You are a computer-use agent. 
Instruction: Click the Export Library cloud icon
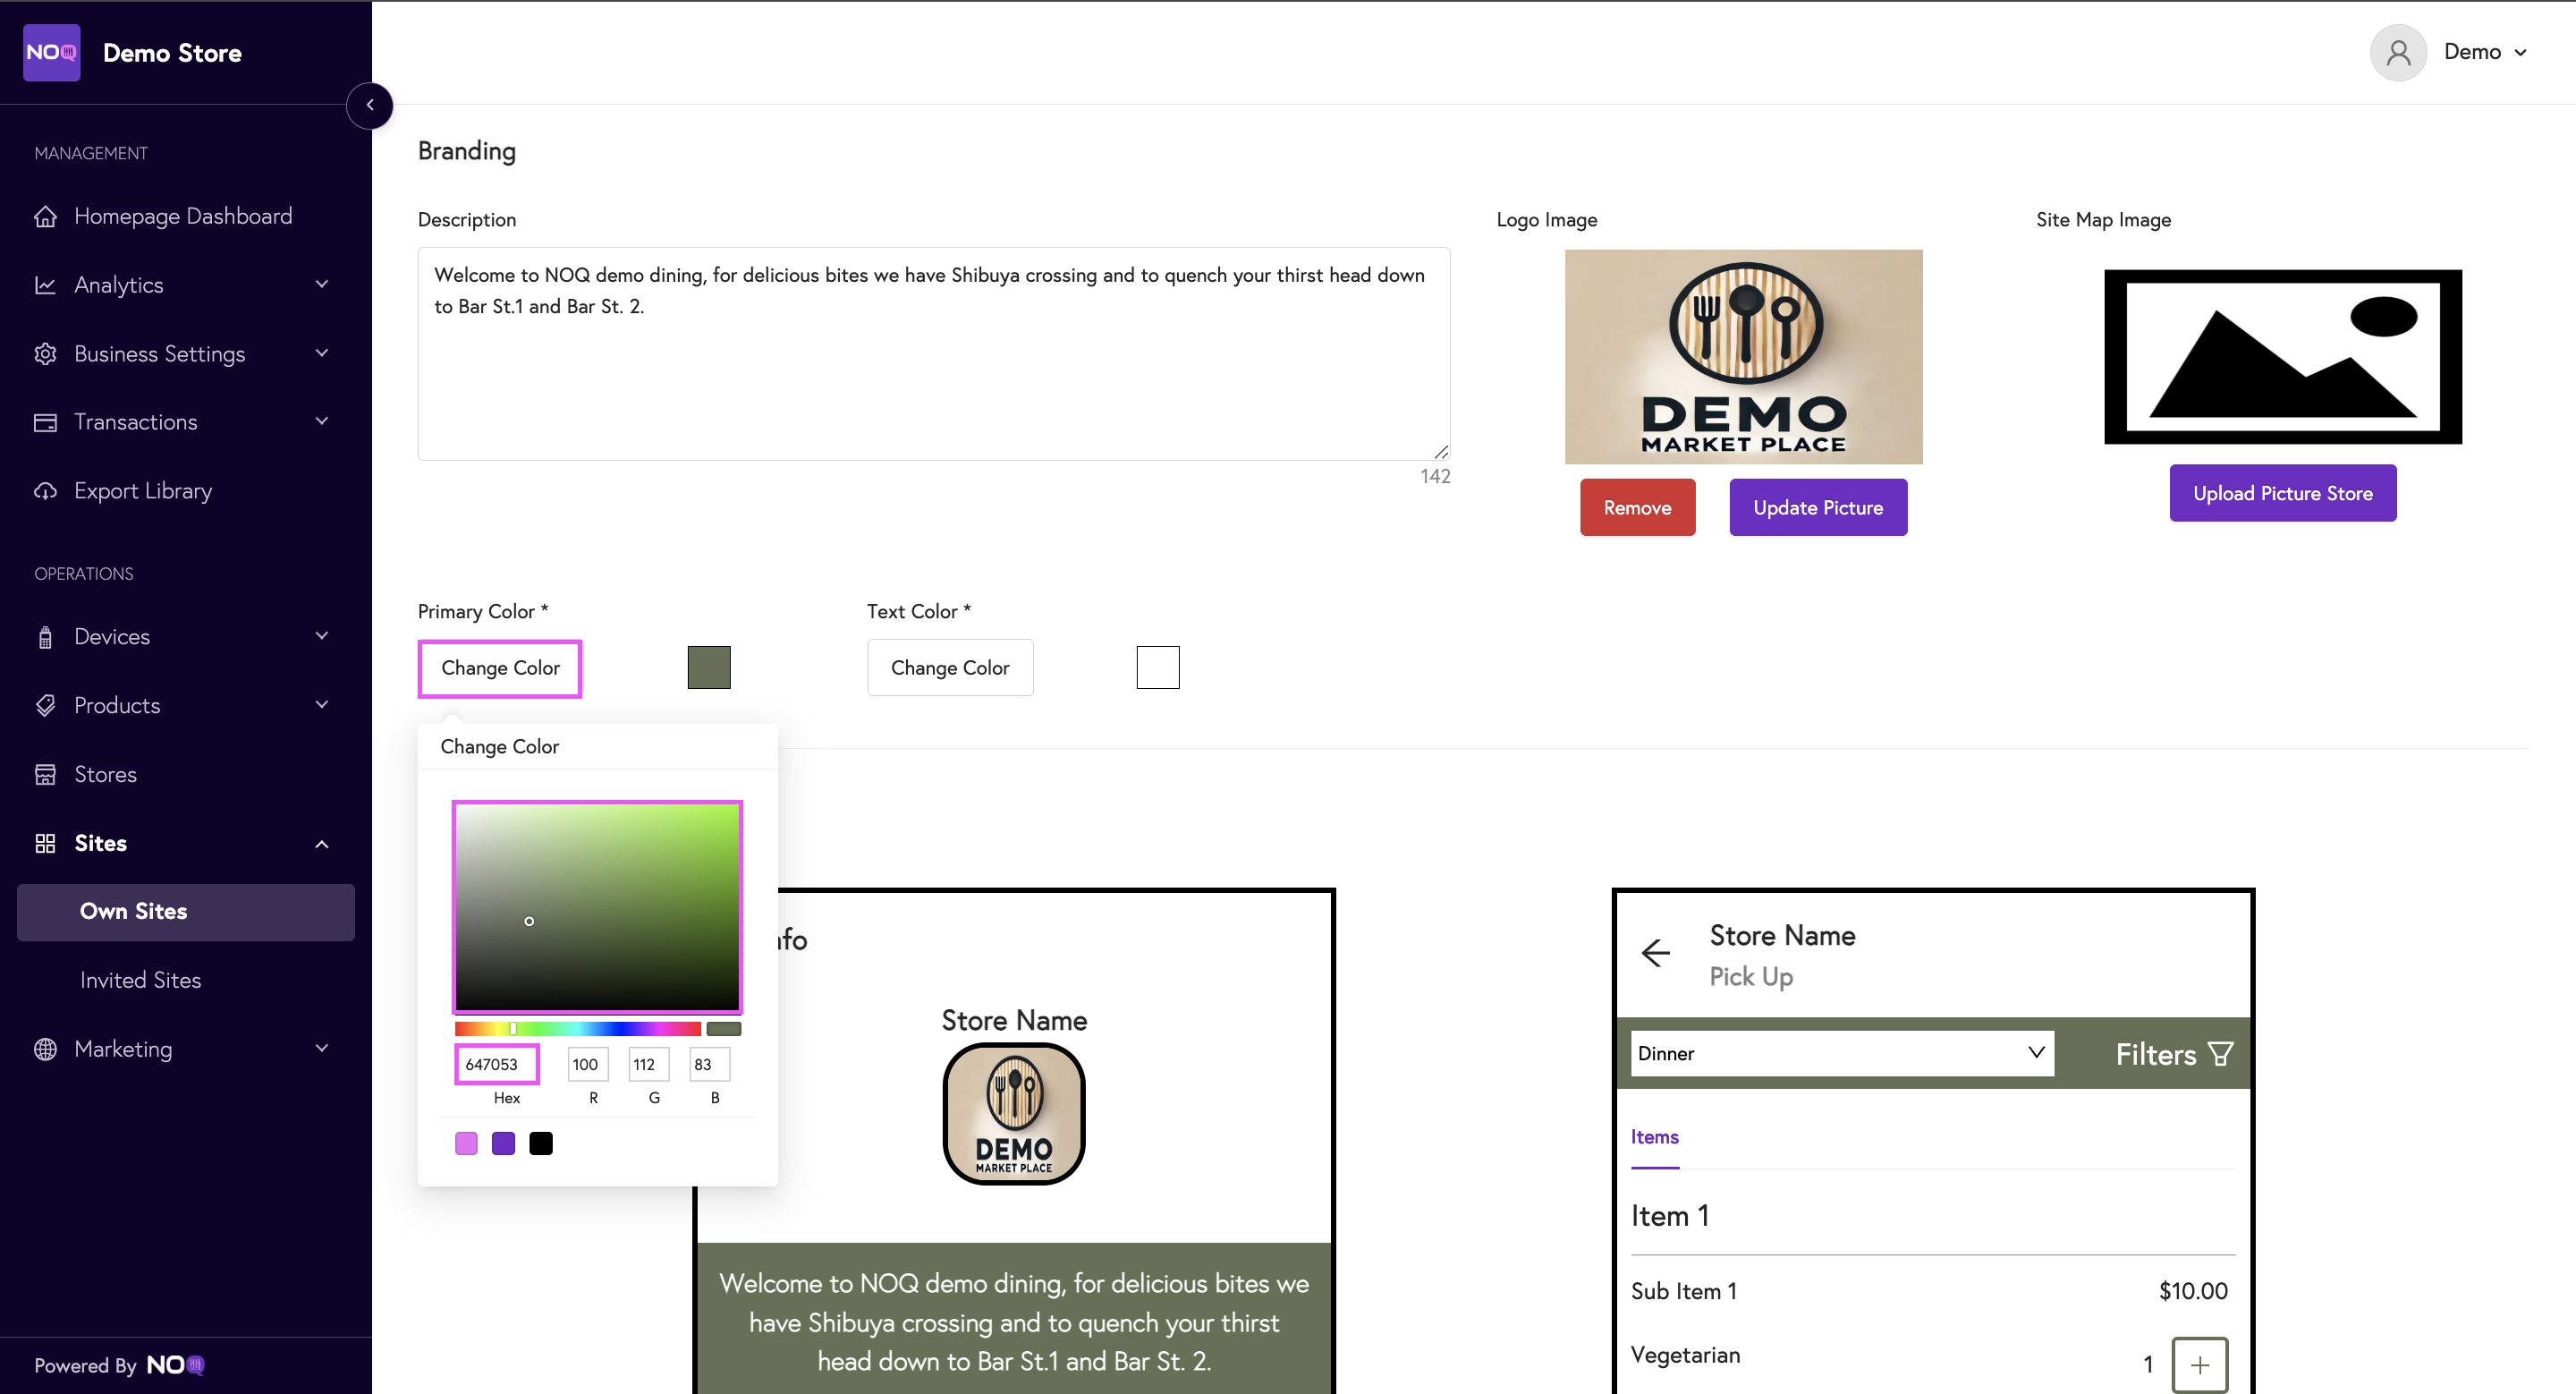[45, 491]
